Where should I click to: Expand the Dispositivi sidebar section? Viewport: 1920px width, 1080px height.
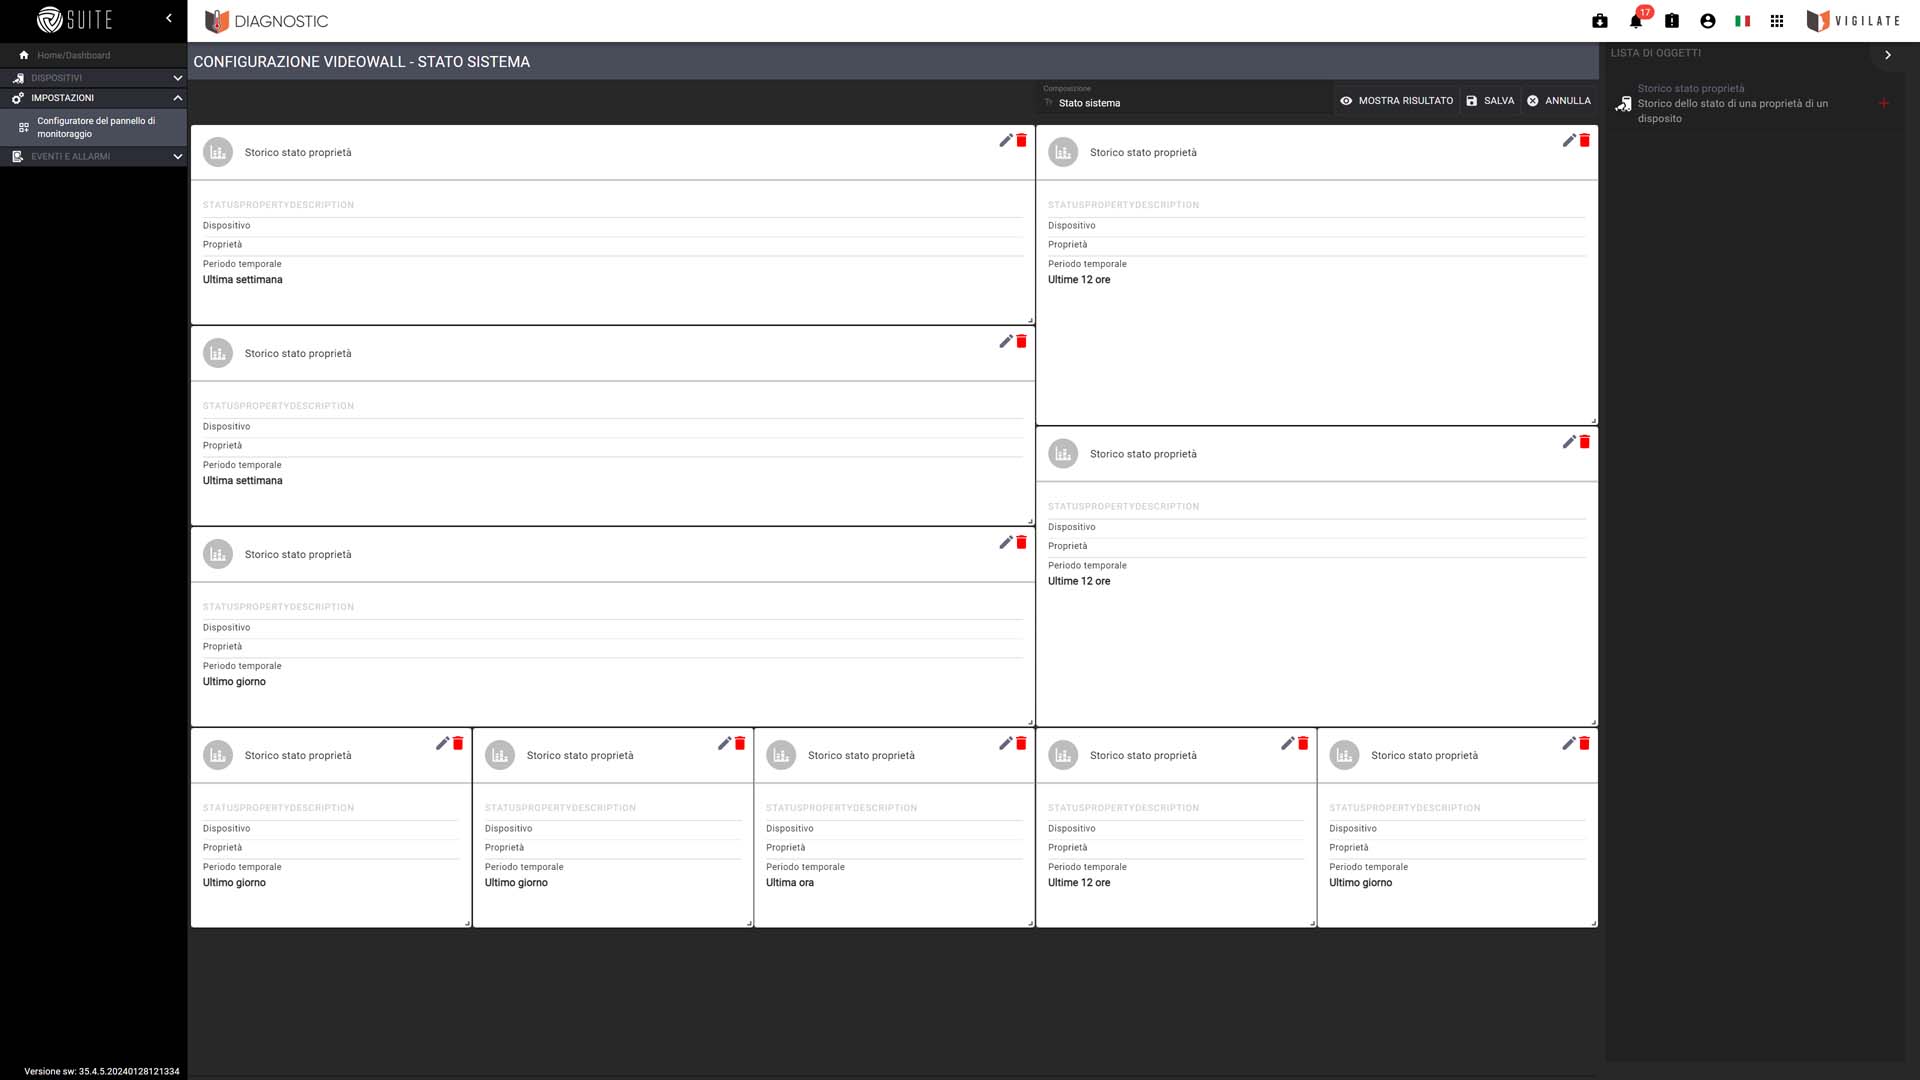(178, 78)
